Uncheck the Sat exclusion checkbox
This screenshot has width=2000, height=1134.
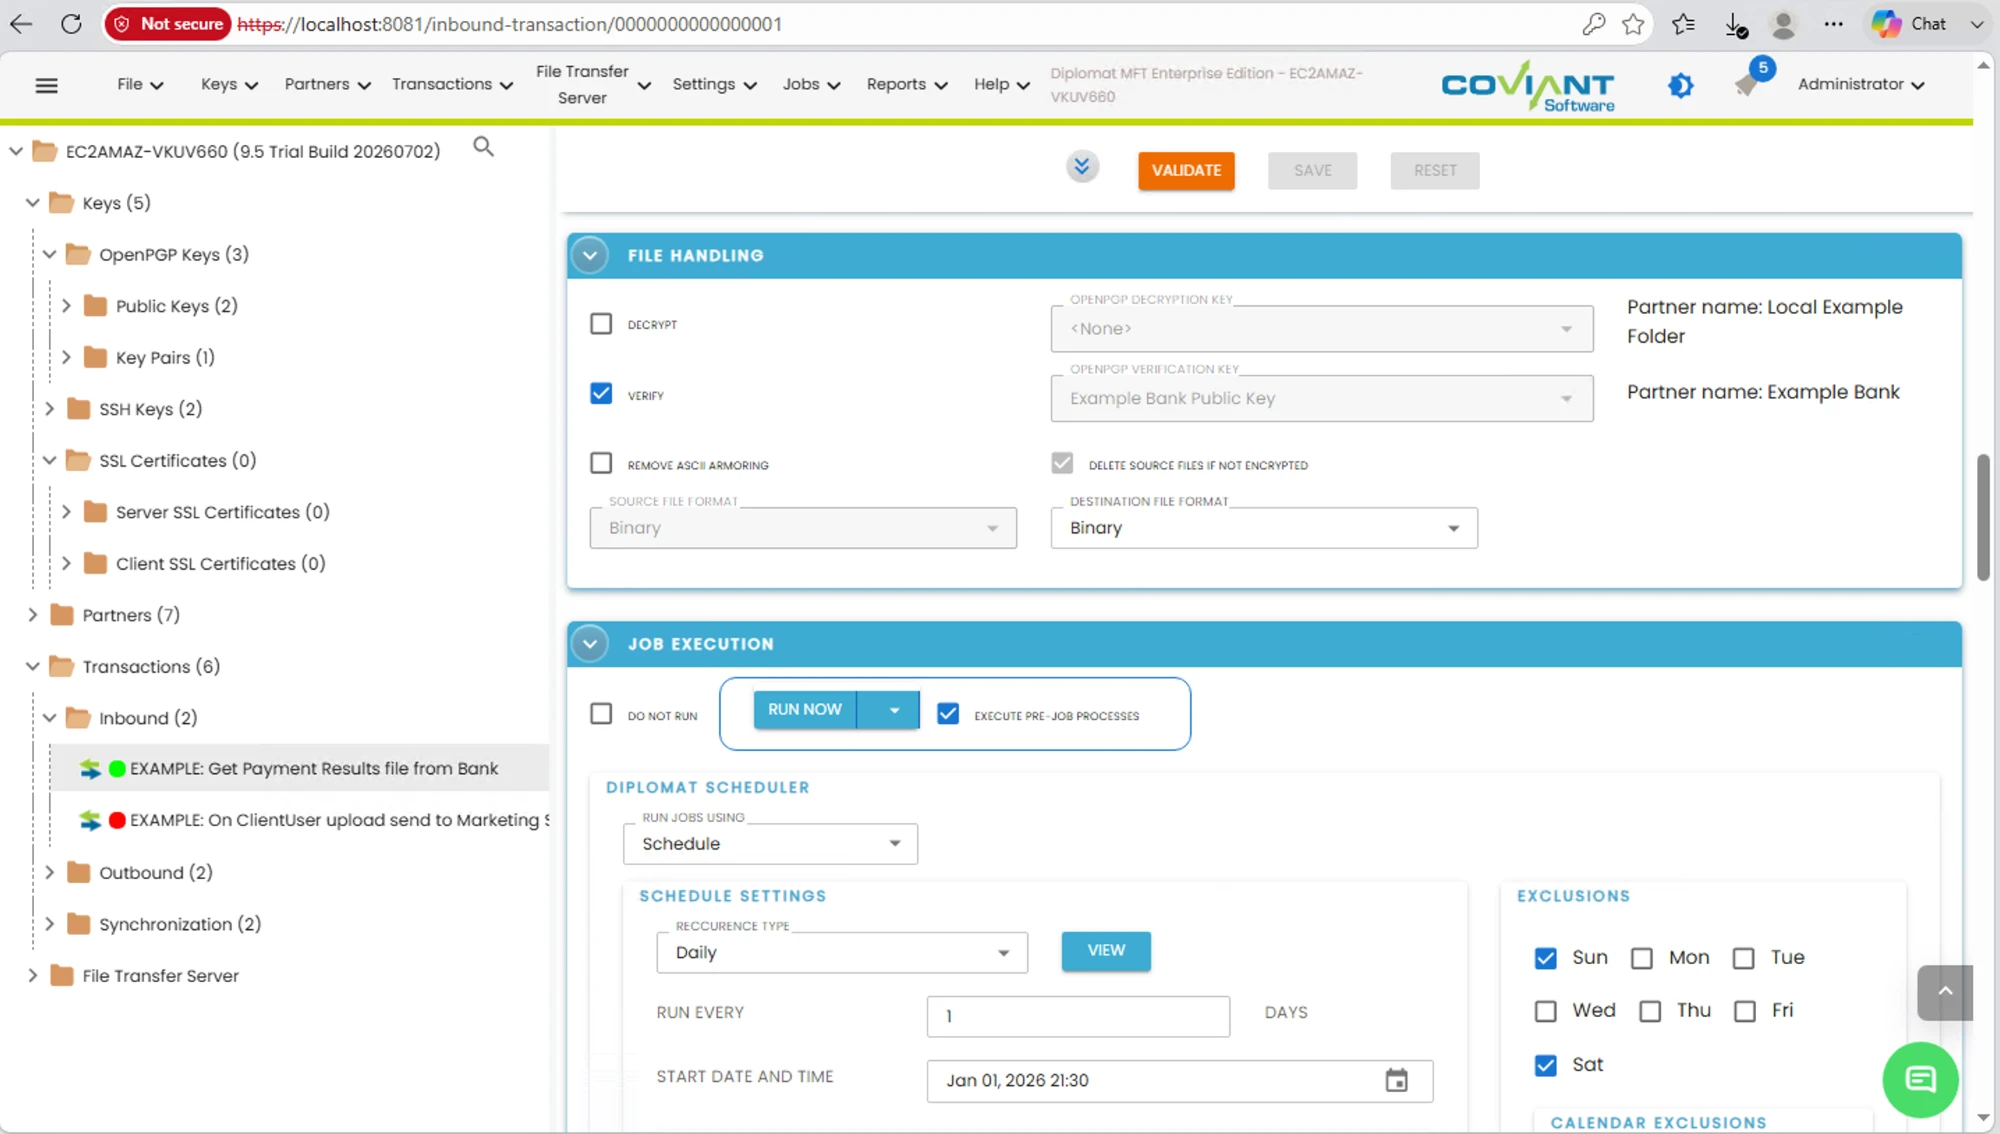(x=1546, y=1065)
